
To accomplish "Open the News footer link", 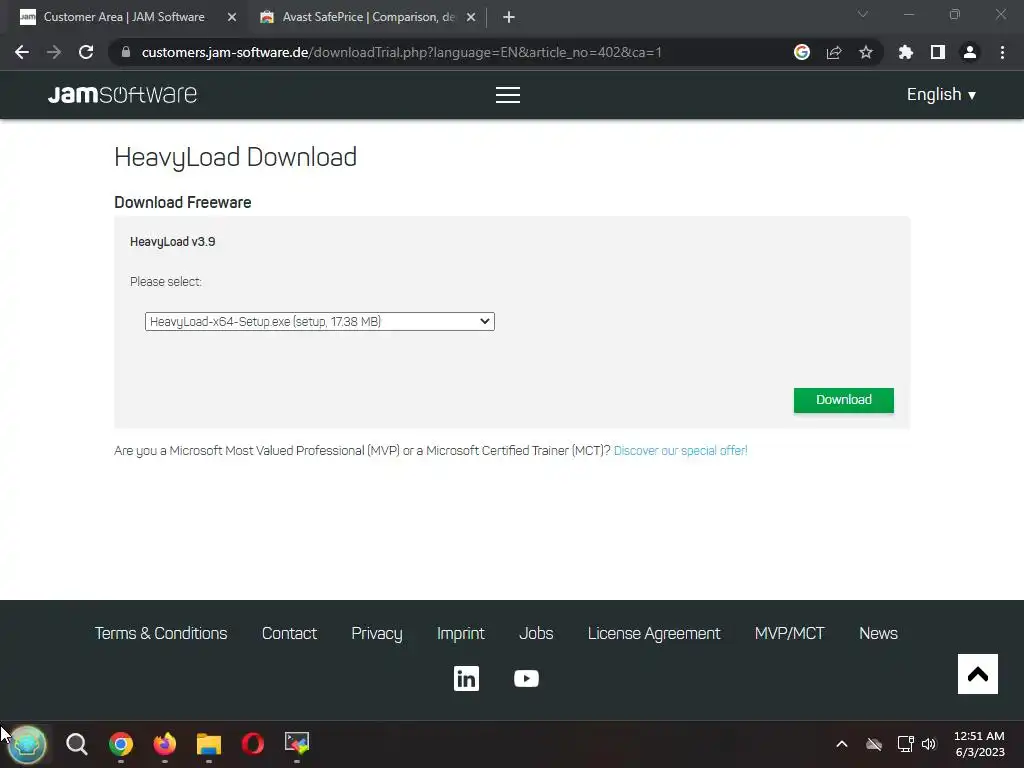I will [x=878, y=633].
